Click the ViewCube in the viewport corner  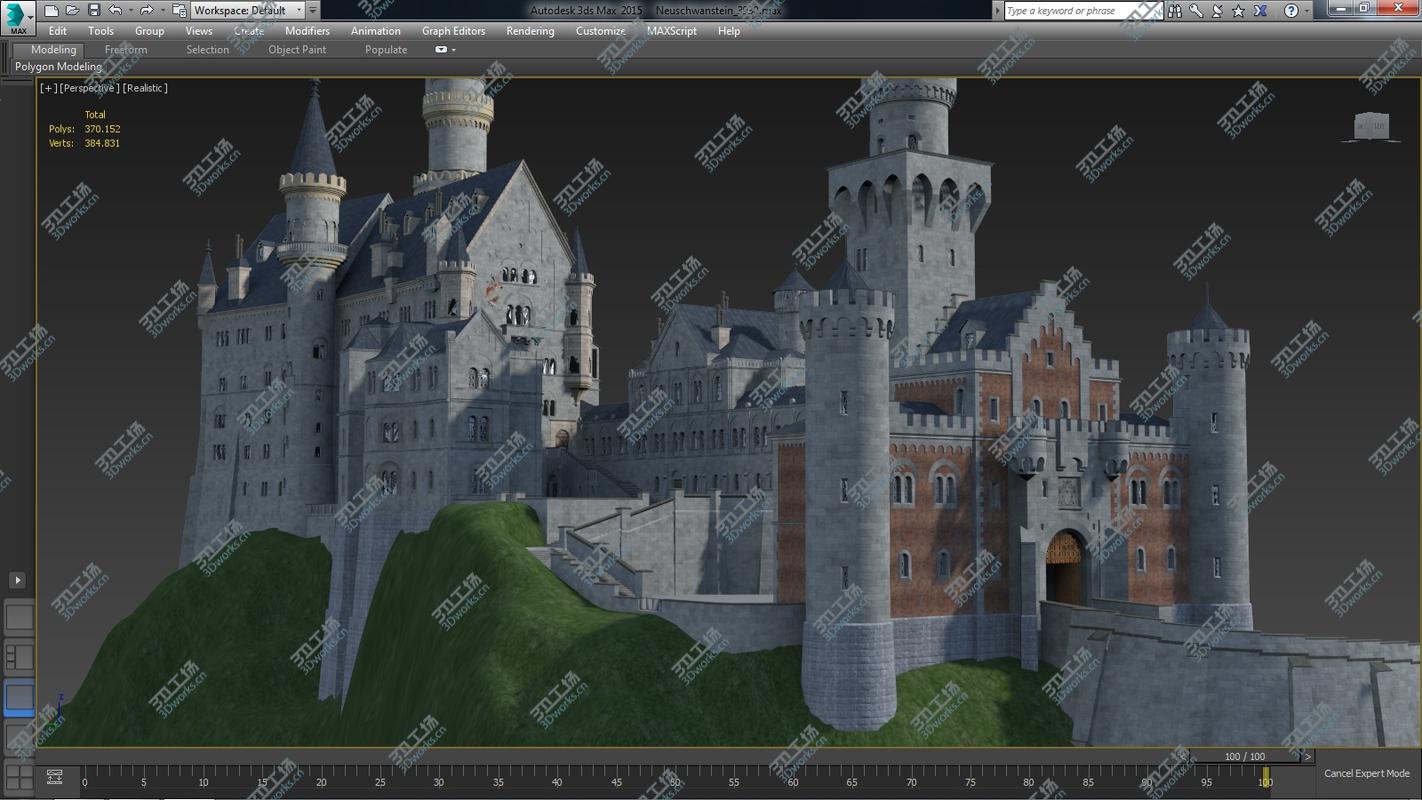[1371, 126]
